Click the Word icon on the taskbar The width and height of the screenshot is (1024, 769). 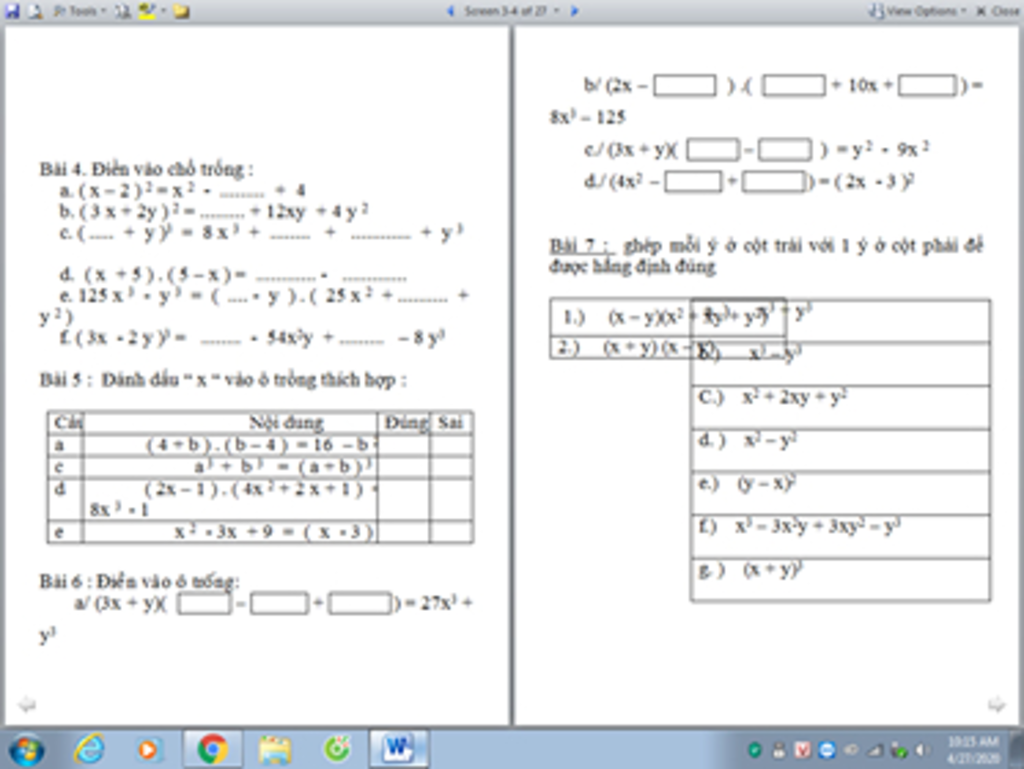[399, 749]
